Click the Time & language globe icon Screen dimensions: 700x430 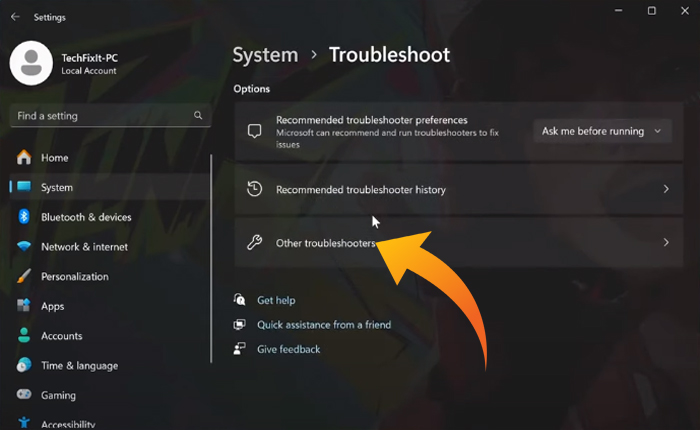(23, 366)
